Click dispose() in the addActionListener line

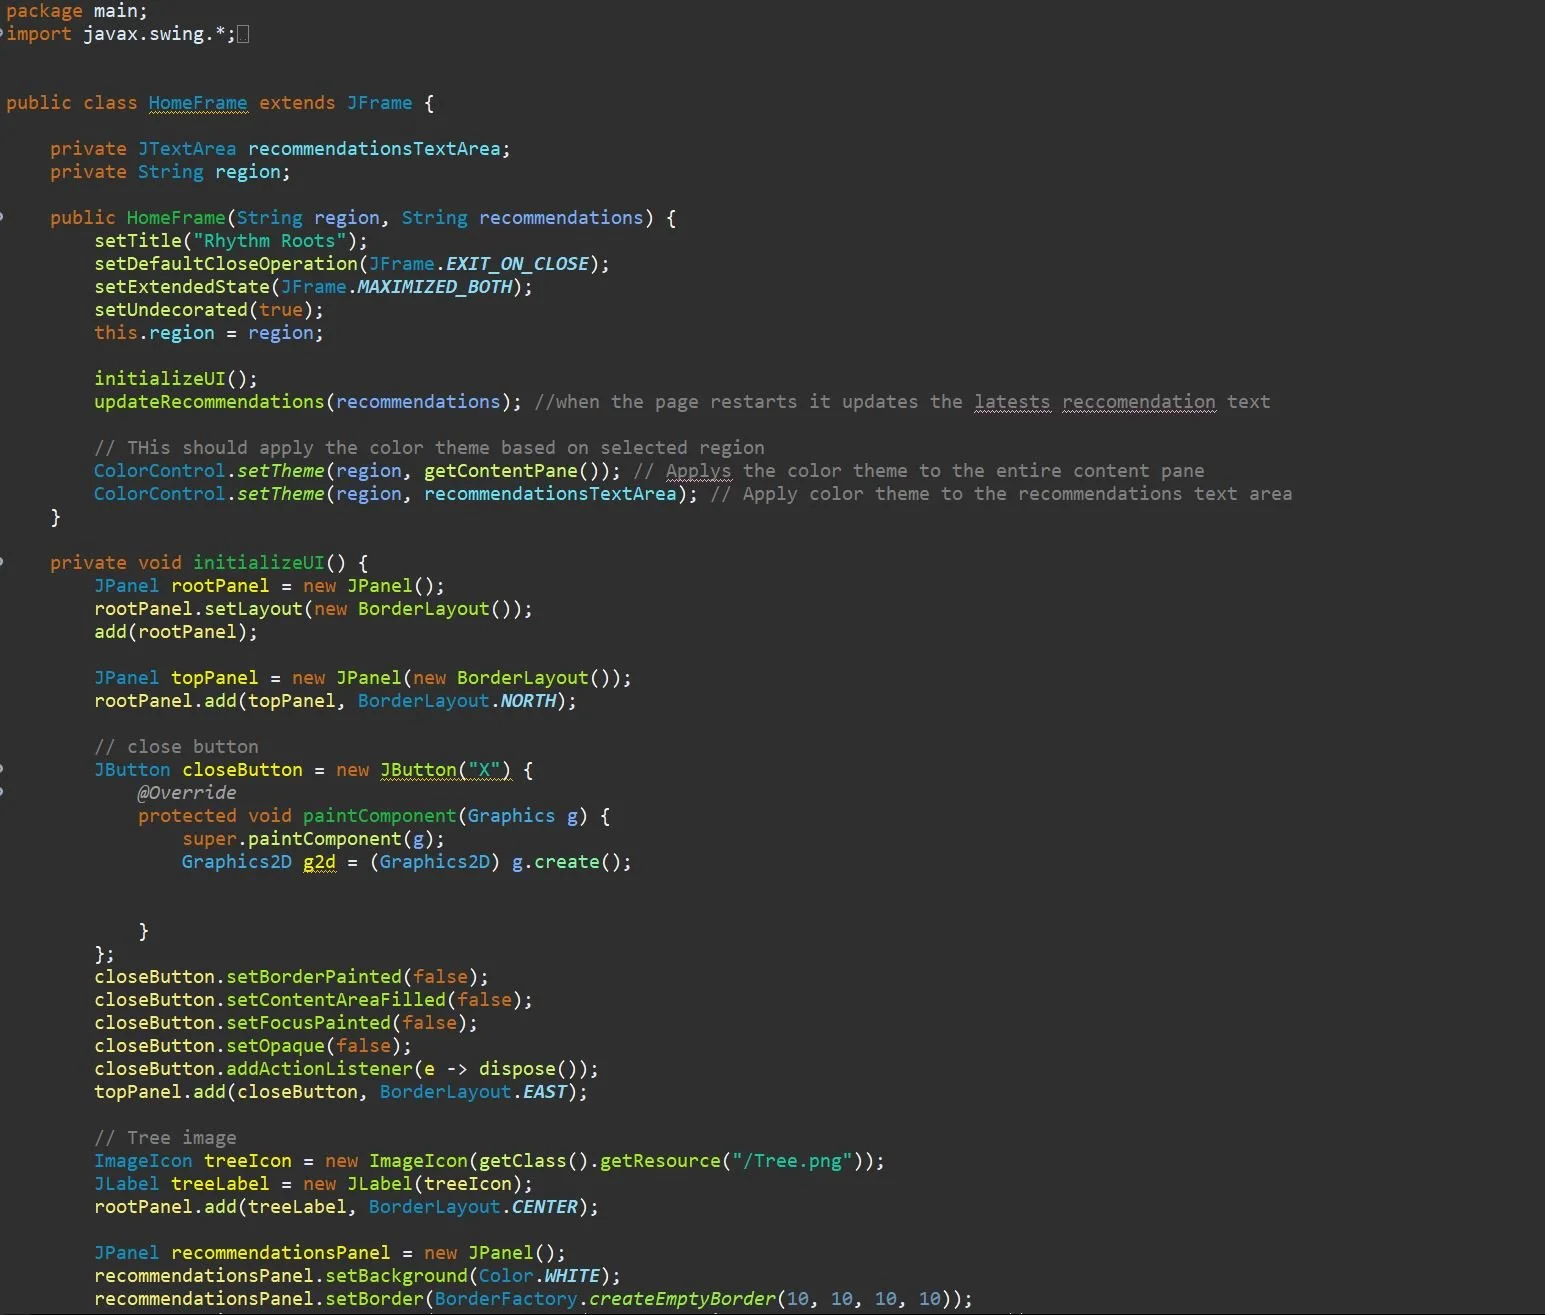pos(528,1069)
